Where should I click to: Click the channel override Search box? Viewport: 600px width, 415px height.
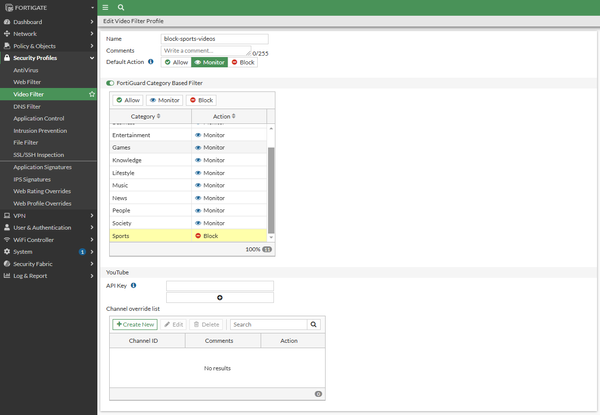click(269, 324)
